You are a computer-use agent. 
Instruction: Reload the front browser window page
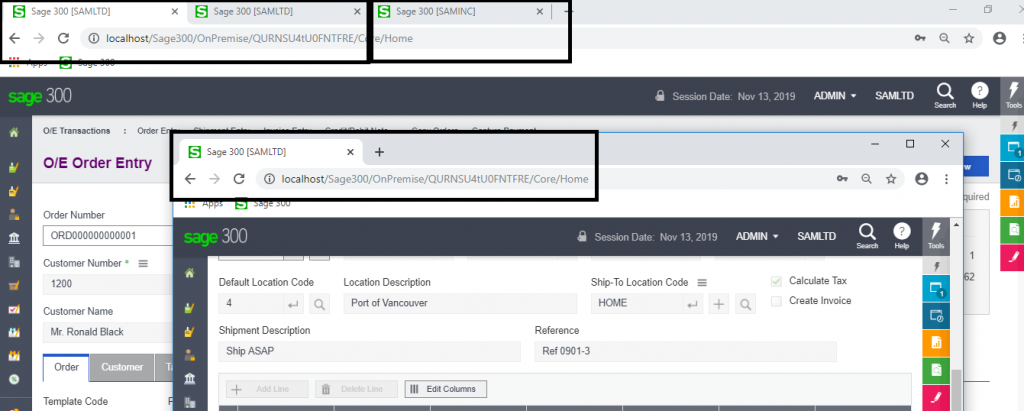pos(239,178)
